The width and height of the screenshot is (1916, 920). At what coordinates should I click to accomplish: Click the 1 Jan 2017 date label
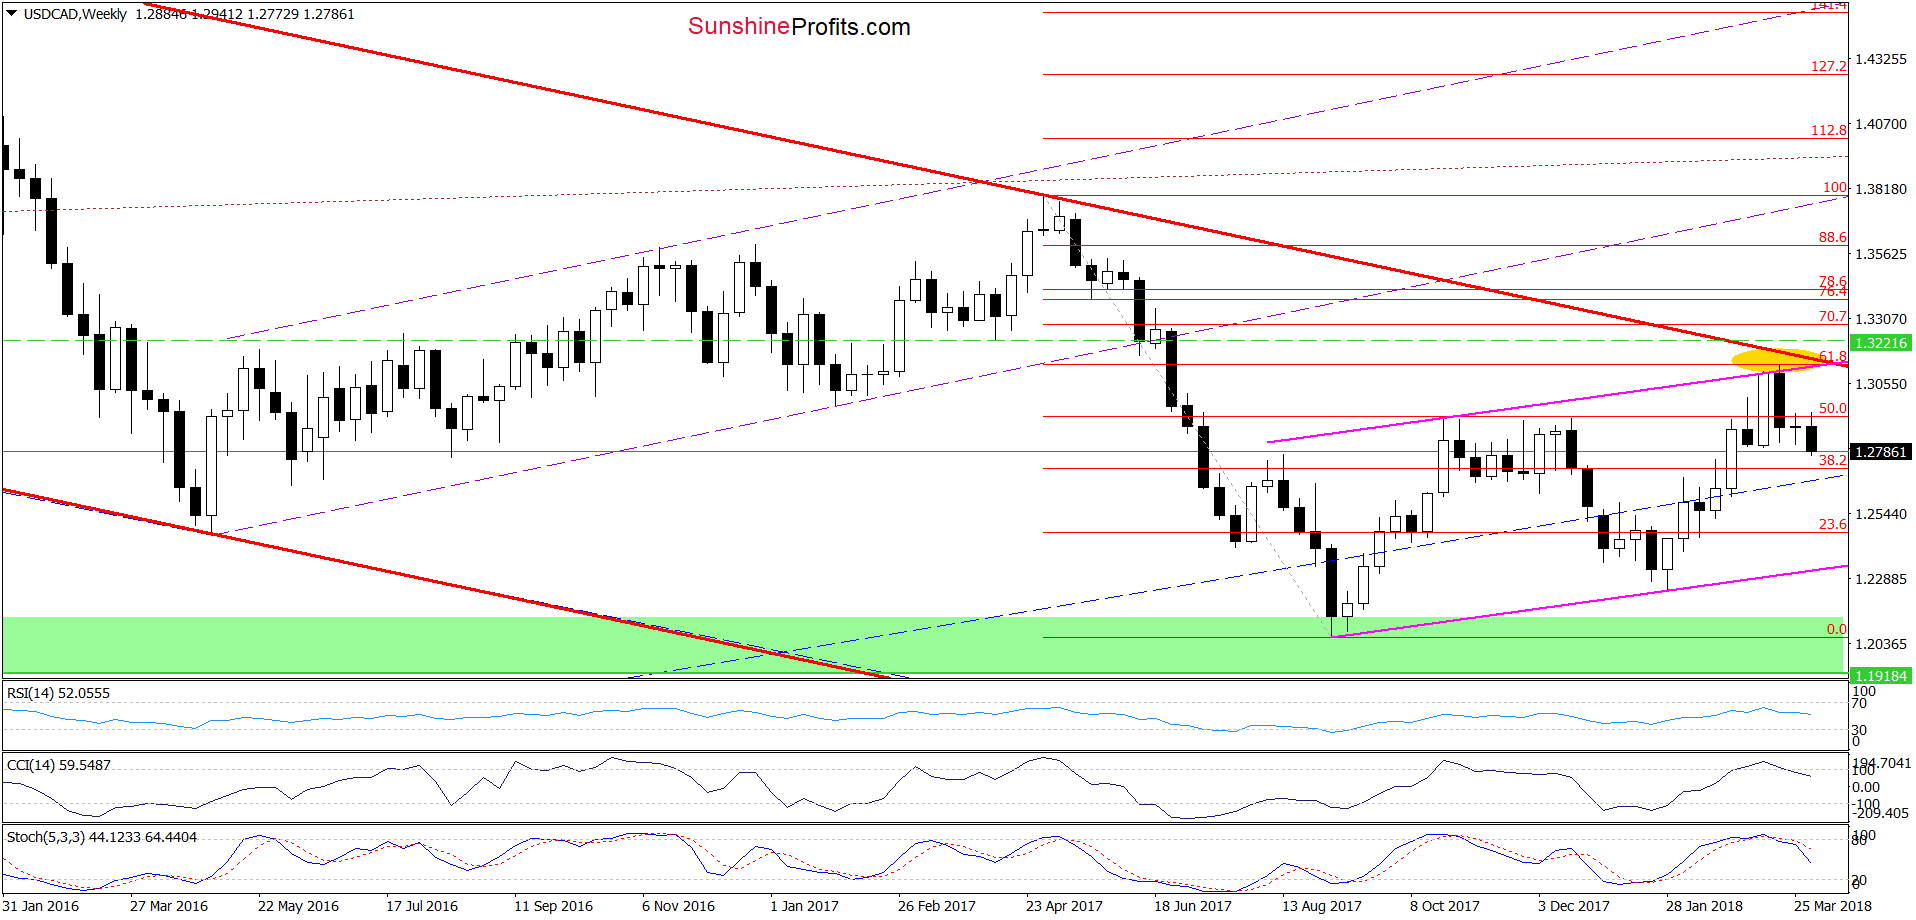(x=804, y=906)
